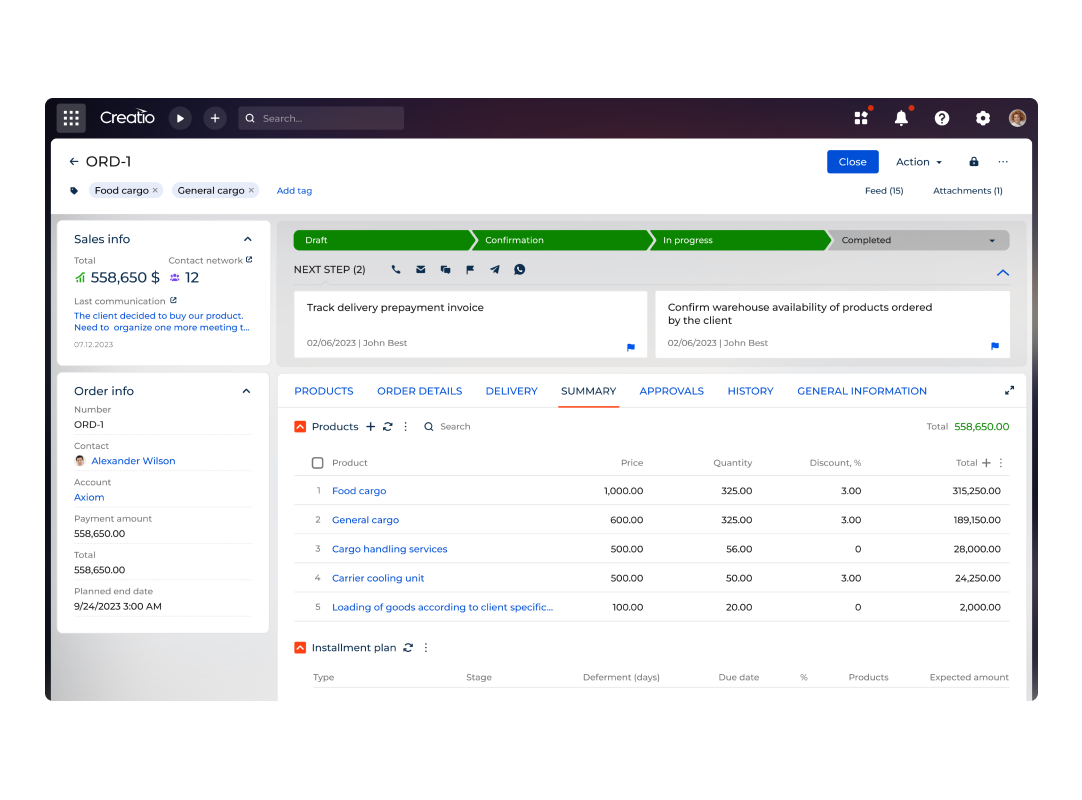Open the Action dropdown menu

click(918, 162)
